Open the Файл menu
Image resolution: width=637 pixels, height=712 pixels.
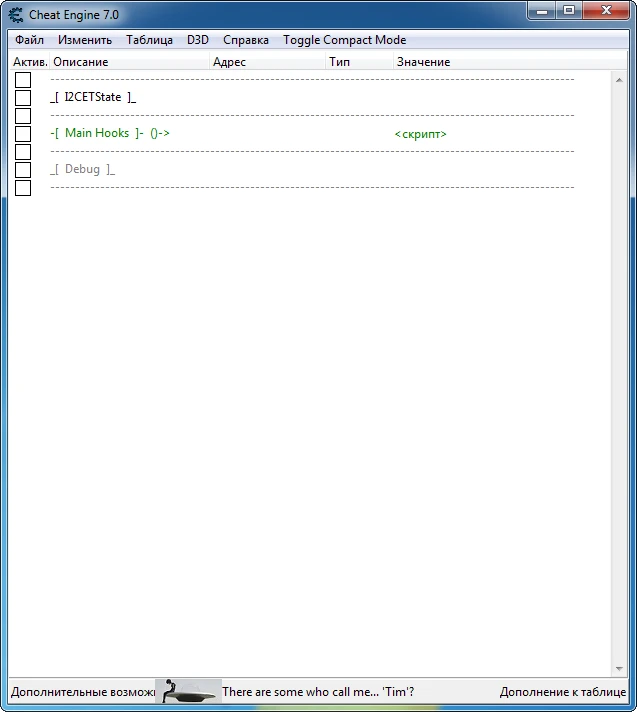coord(29,40)
